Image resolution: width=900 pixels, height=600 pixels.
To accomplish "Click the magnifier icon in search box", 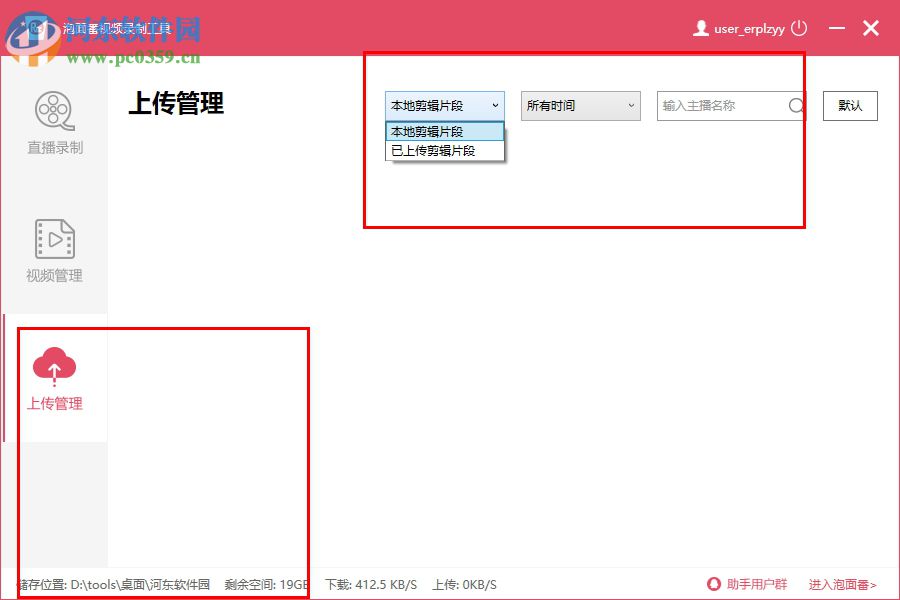I will tap(795, 105).
